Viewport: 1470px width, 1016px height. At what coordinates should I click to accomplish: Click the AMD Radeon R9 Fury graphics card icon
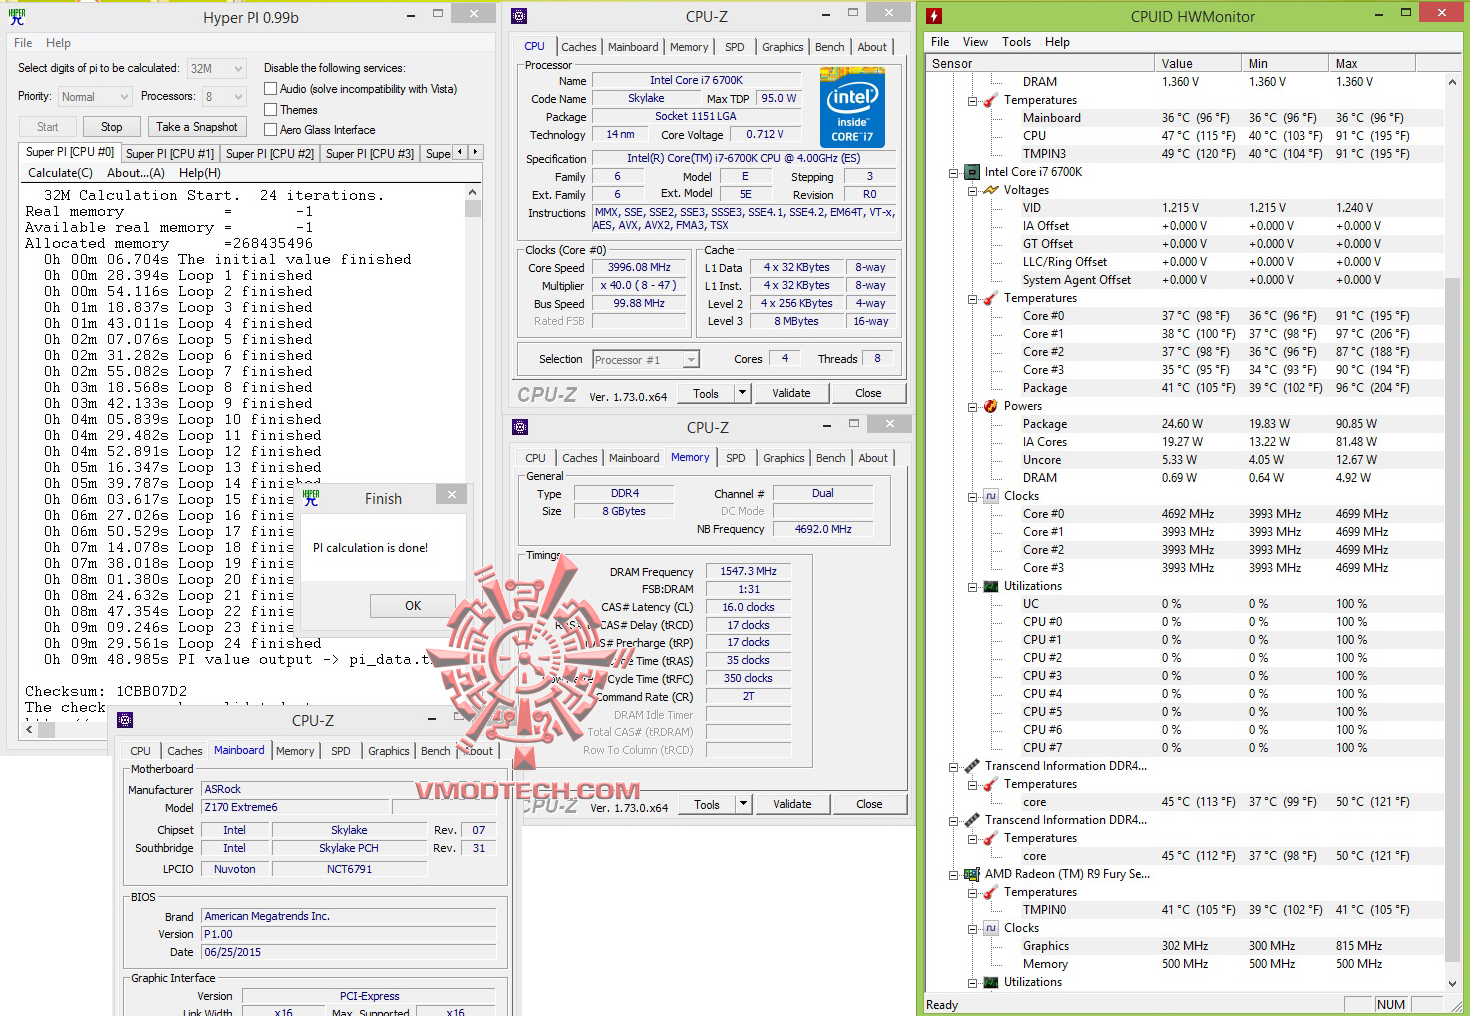click(971, 874)
